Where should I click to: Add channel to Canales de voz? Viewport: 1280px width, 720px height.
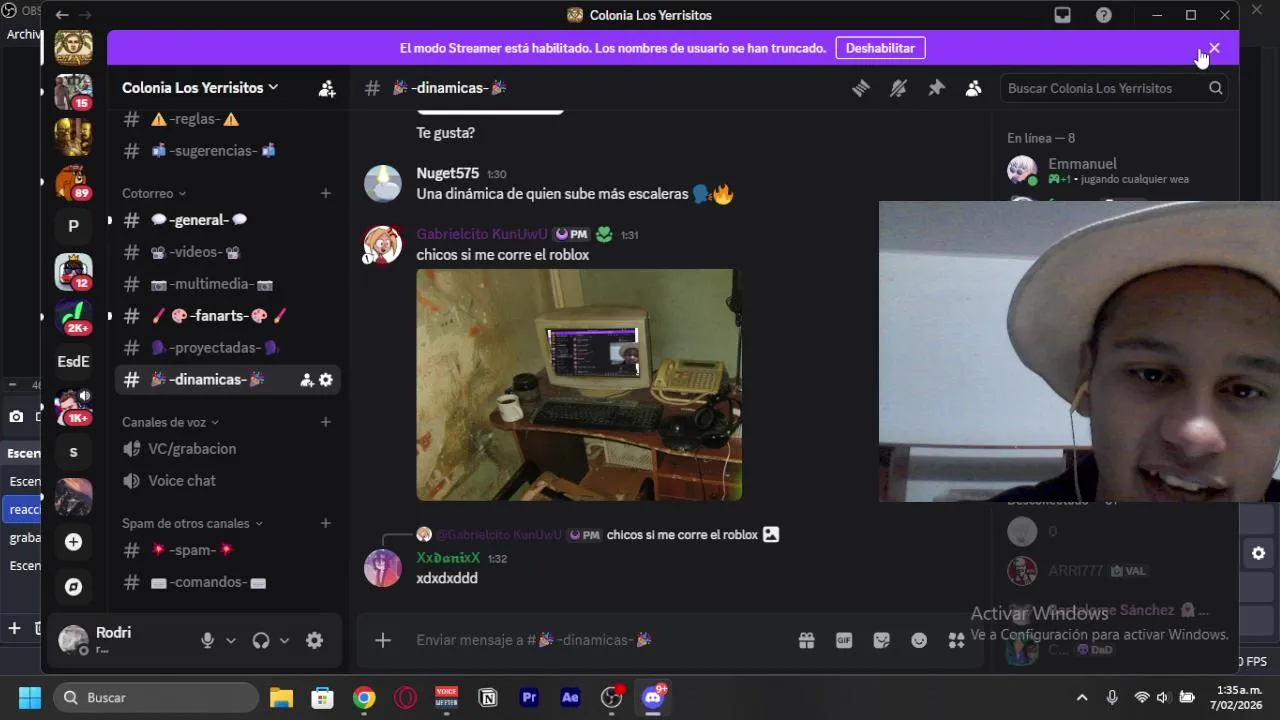325,422
